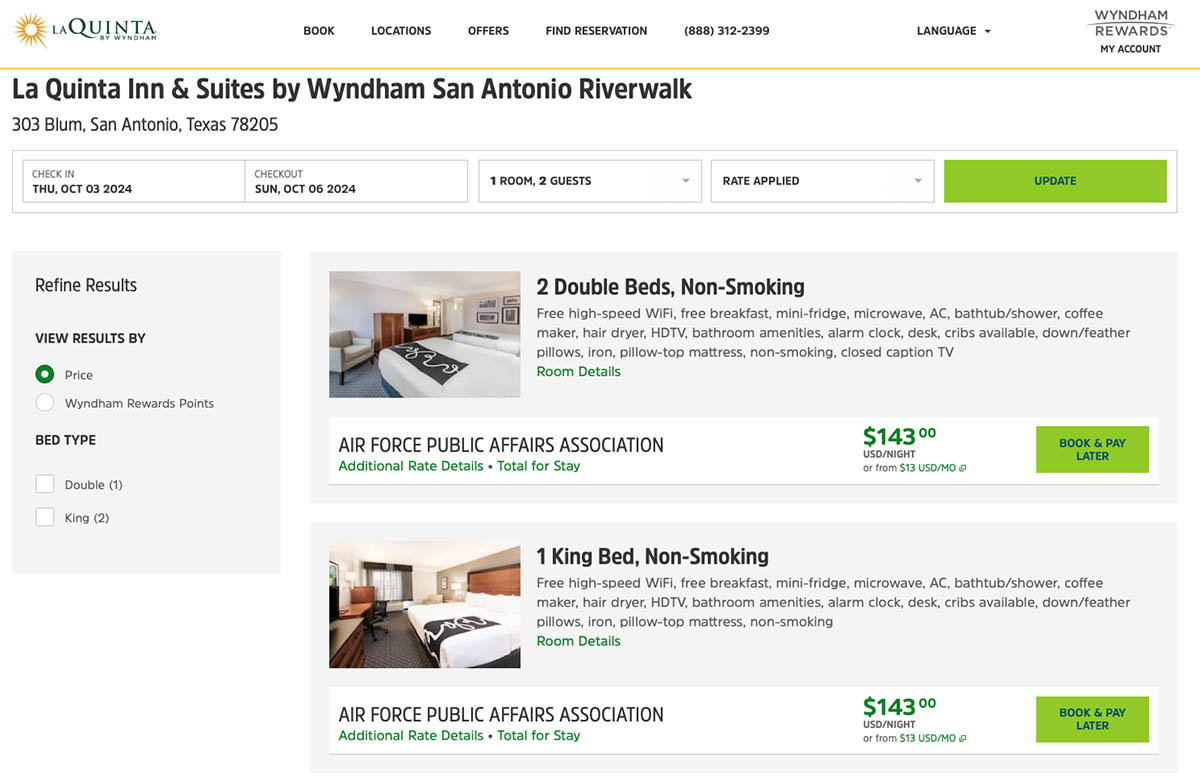Select Price radio button

click(x=45, y=374)
